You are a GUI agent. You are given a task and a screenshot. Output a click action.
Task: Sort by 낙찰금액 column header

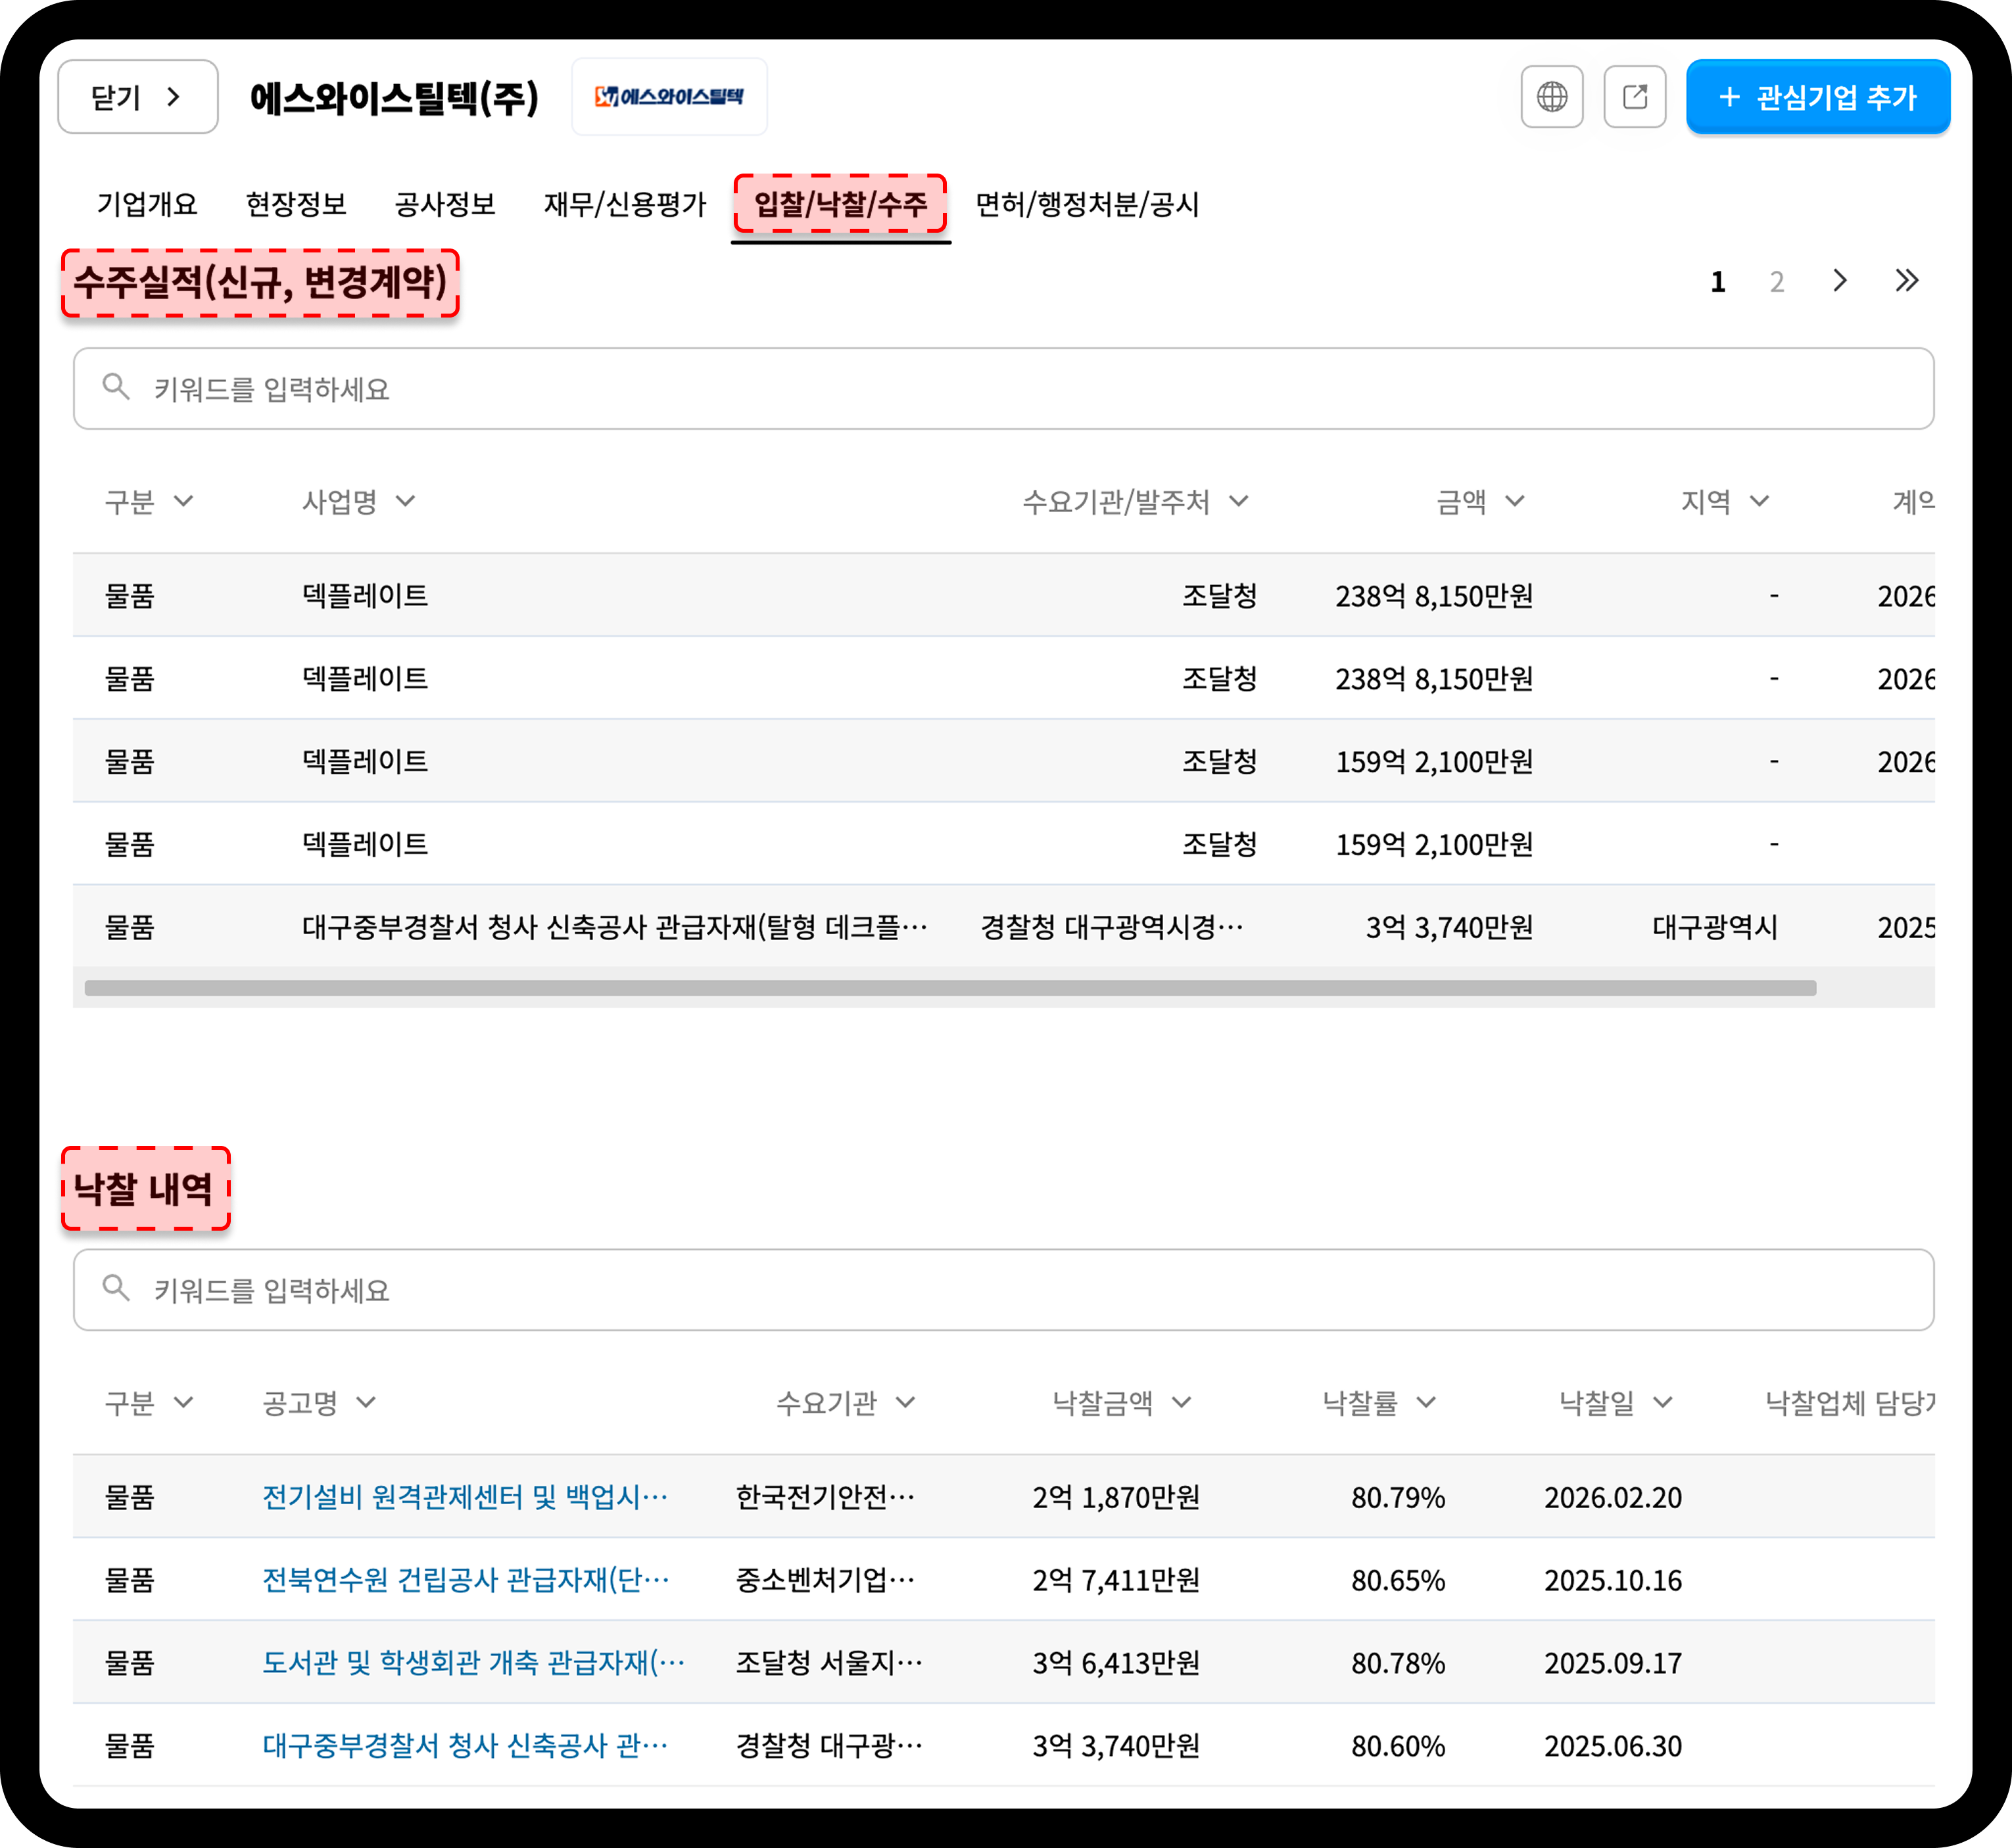click(x=1121, y=1402)
